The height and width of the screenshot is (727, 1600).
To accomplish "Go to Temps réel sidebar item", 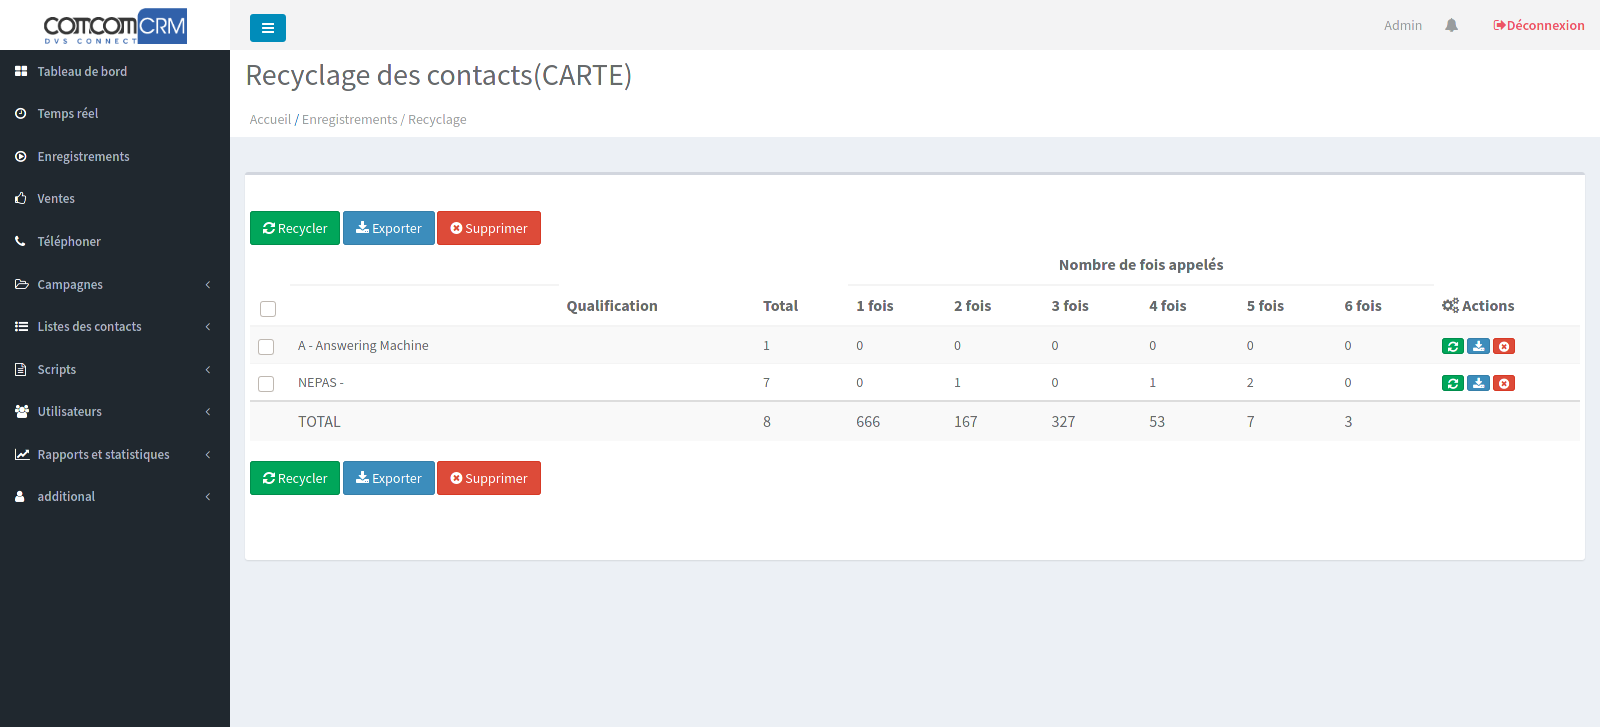I will click(68, 114).
